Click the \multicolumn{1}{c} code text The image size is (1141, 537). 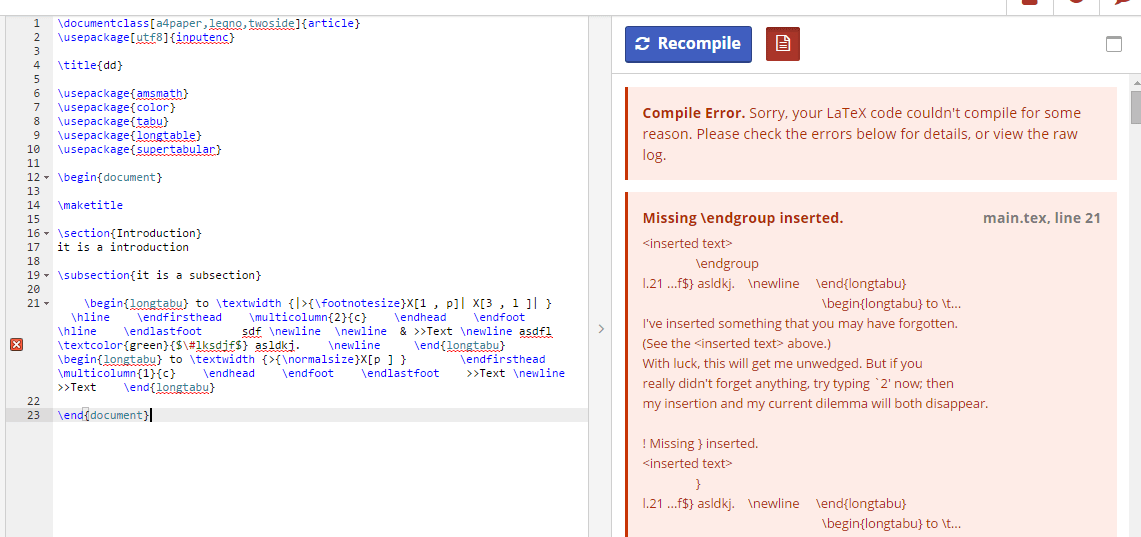(116, 373)
